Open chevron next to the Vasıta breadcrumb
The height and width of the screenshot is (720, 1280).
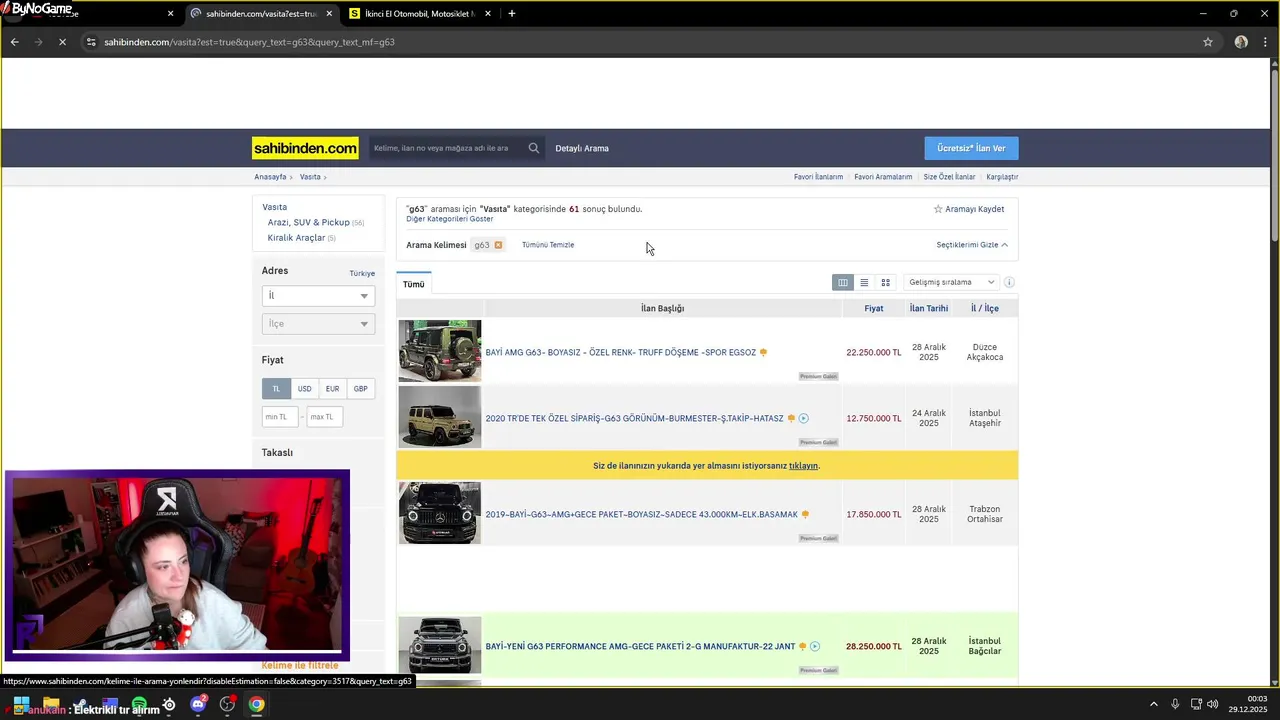[x=325, y=177]
